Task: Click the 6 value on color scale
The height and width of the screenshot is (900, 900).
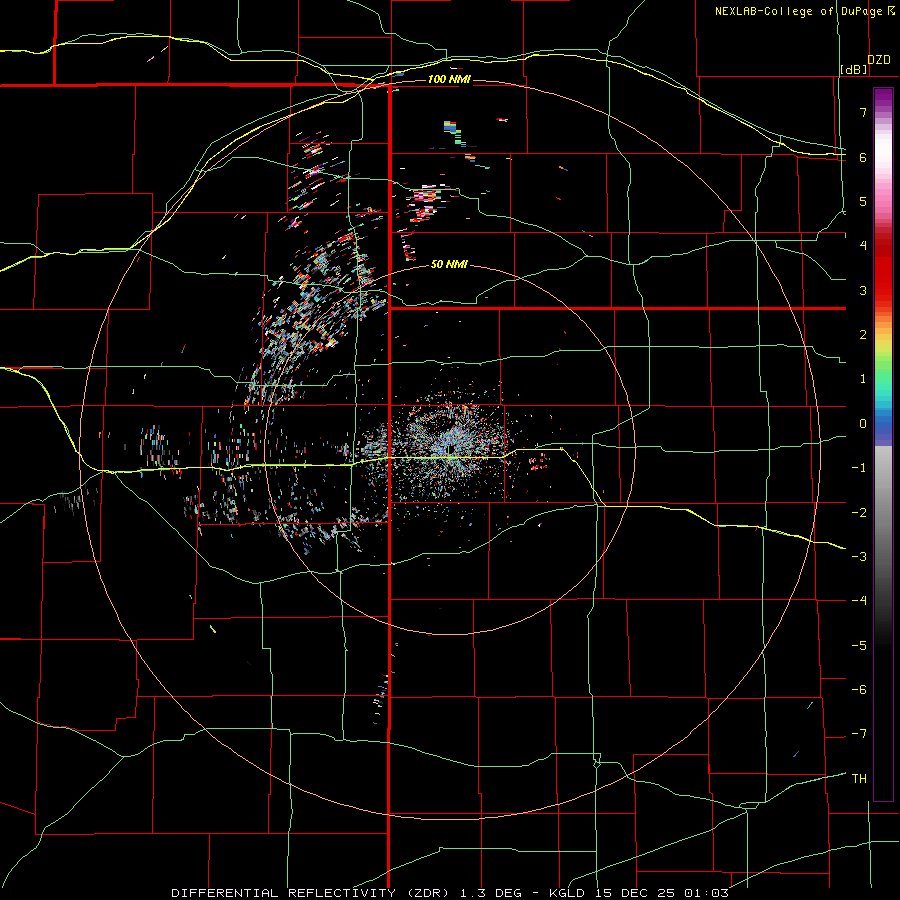Action: [x=863, y=157]
